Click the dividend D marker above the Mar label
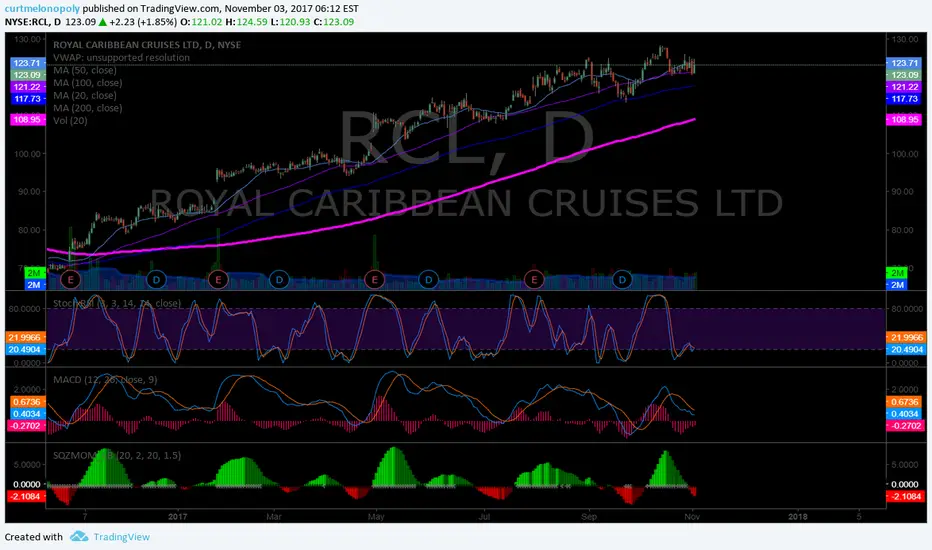The image size is (932, 550). click(279, 279)
